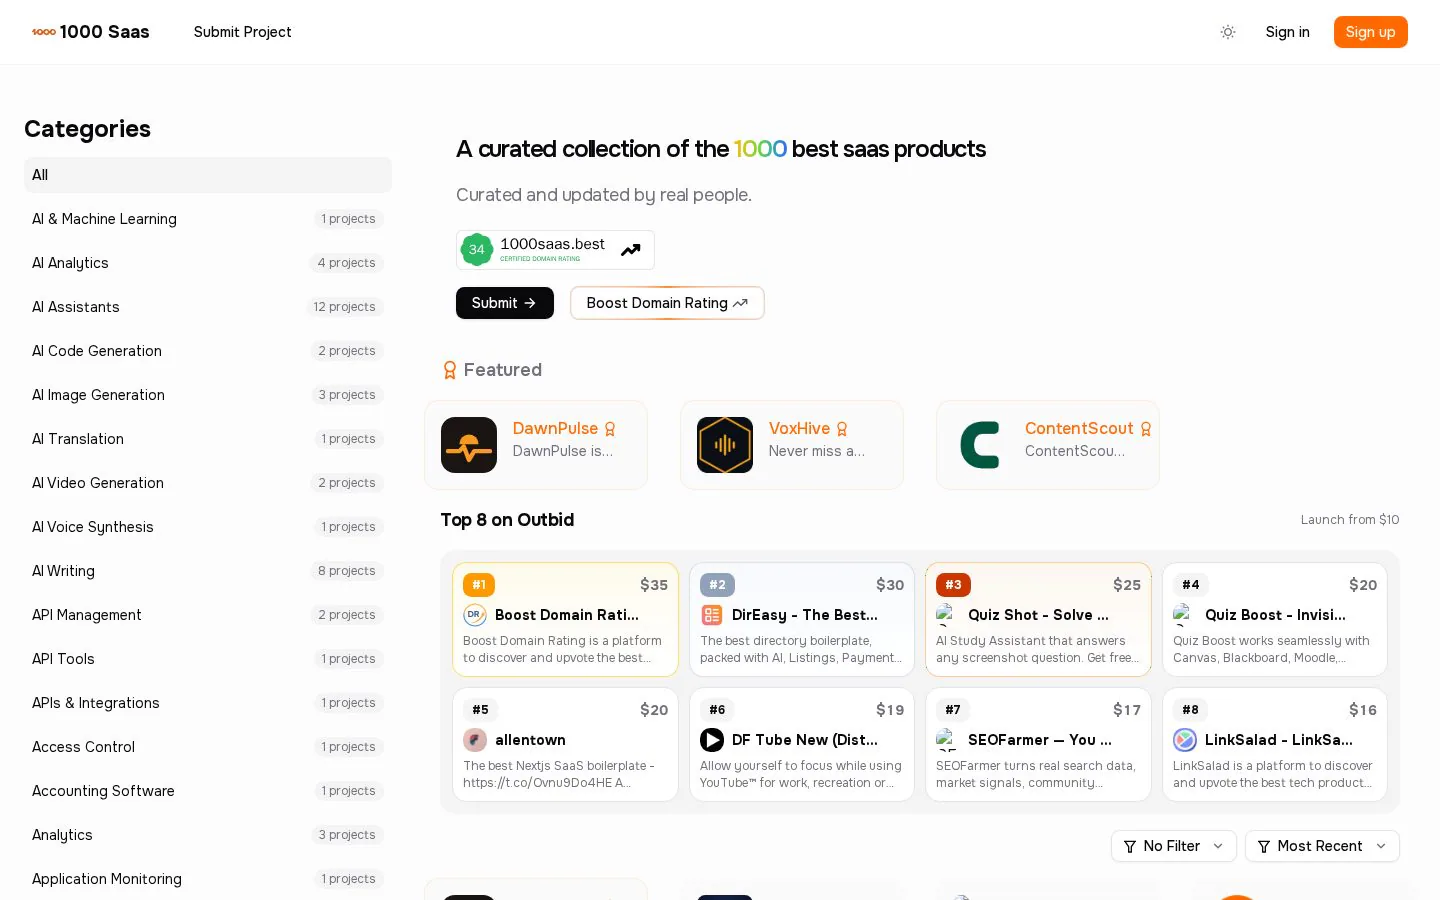The width and height of the screenshot is (1440, 900).
Task: Select the AI Assistants category
Action: pyautogui.click(x=208, y=307)
